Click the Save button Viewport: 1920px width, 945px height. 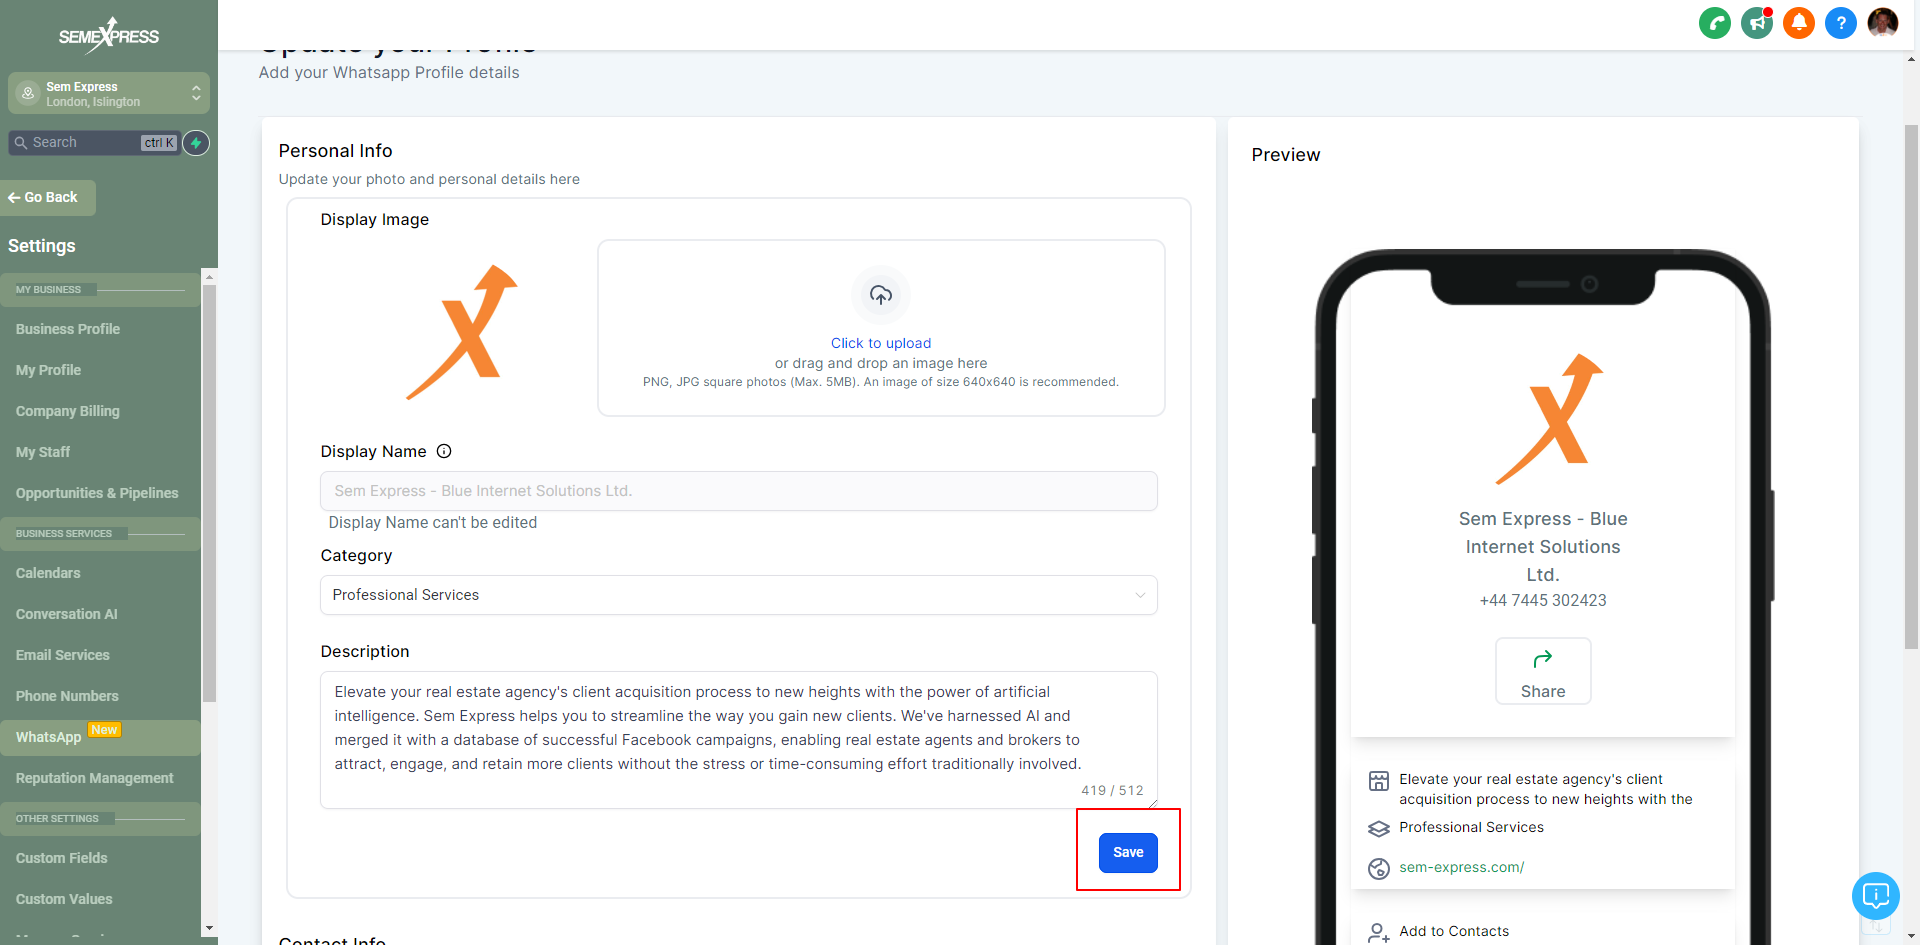click(x=1128, y=853)
